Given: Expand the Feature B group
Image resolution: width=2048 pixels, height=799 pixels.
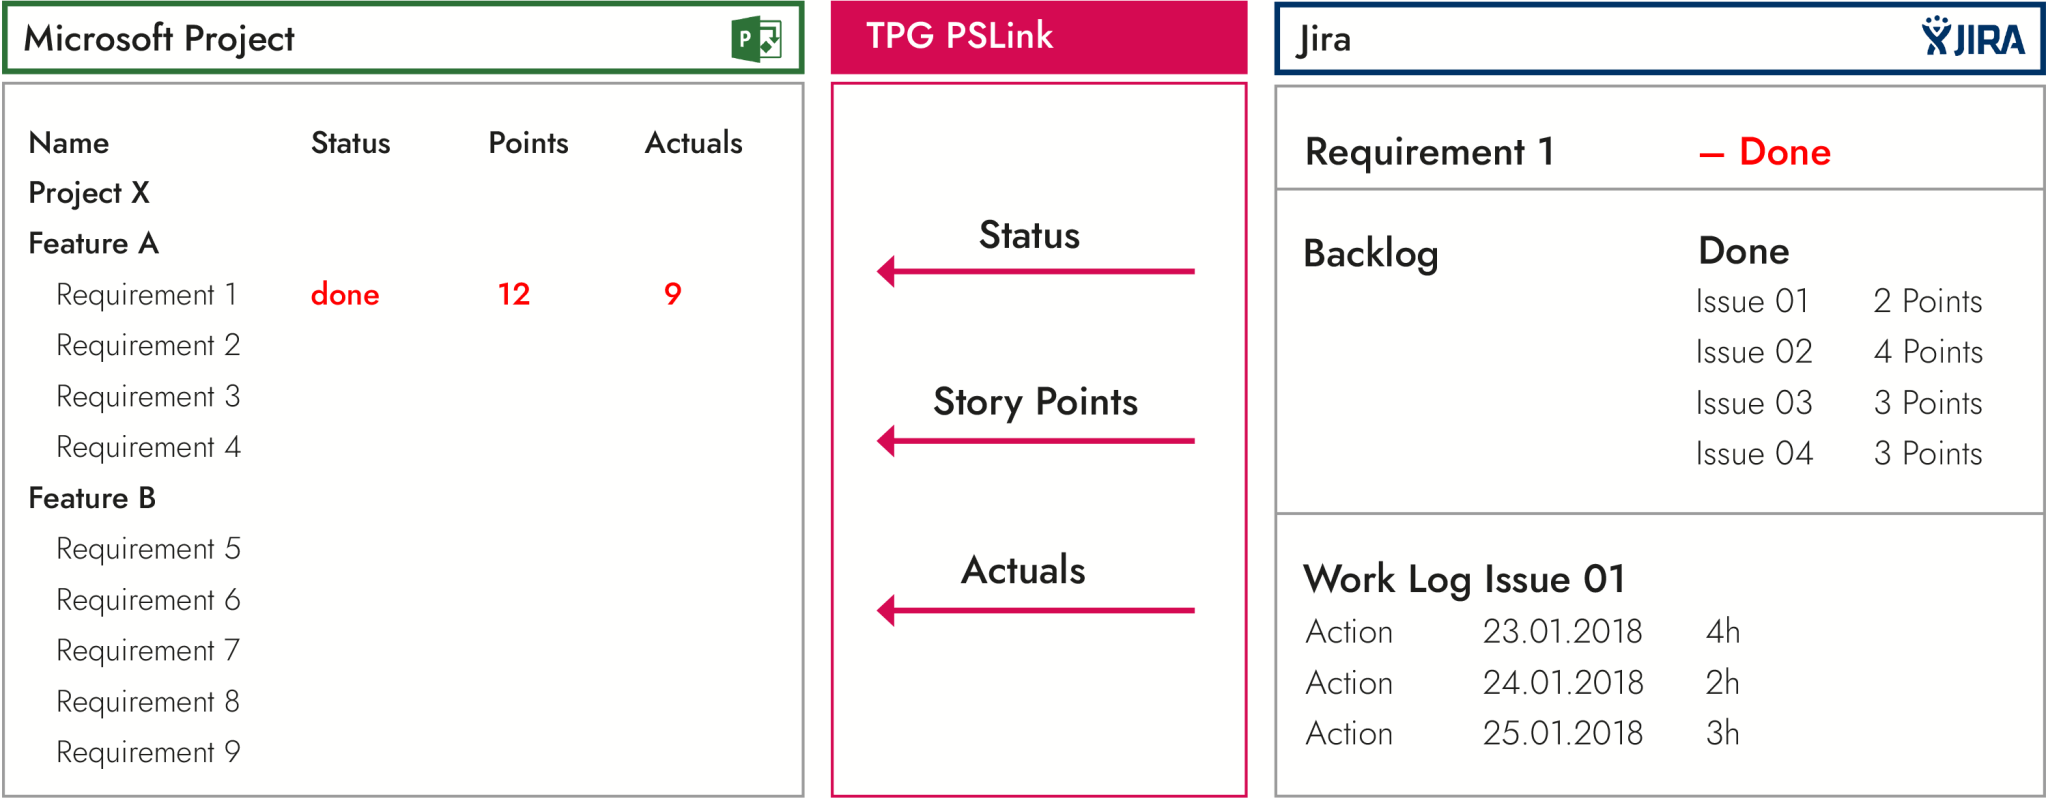Looking at the screenshot, I should (92, 498).
